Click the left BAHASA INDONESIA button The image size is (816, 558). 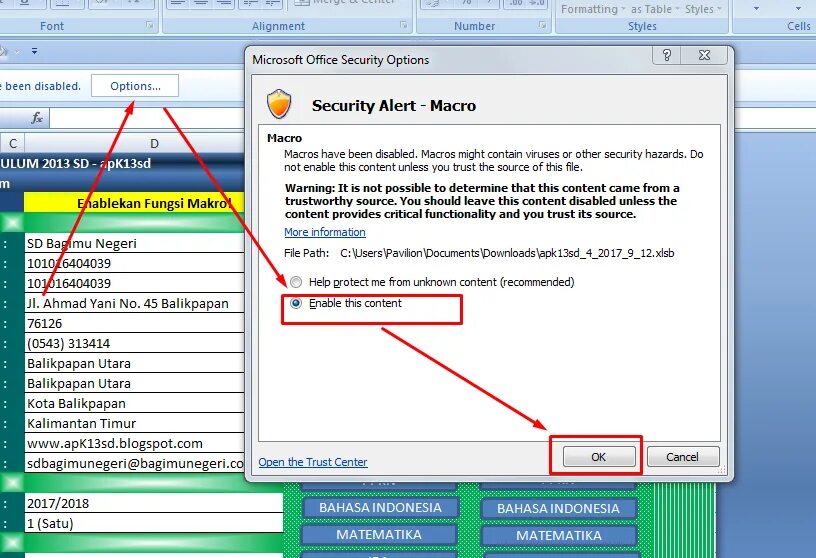point(380,508)
